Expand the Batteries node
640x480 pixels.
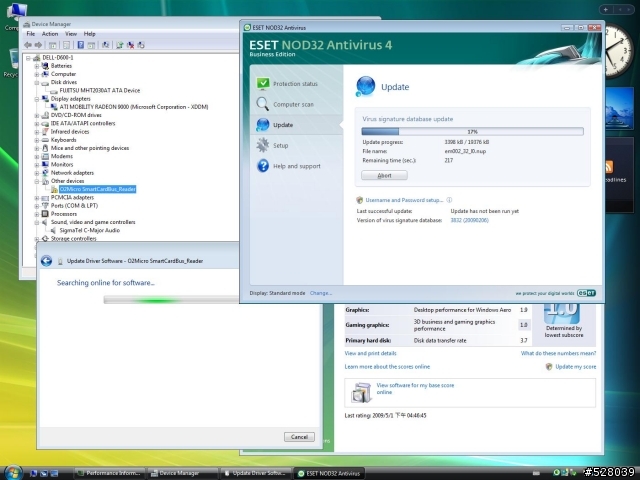coord(37,66)
